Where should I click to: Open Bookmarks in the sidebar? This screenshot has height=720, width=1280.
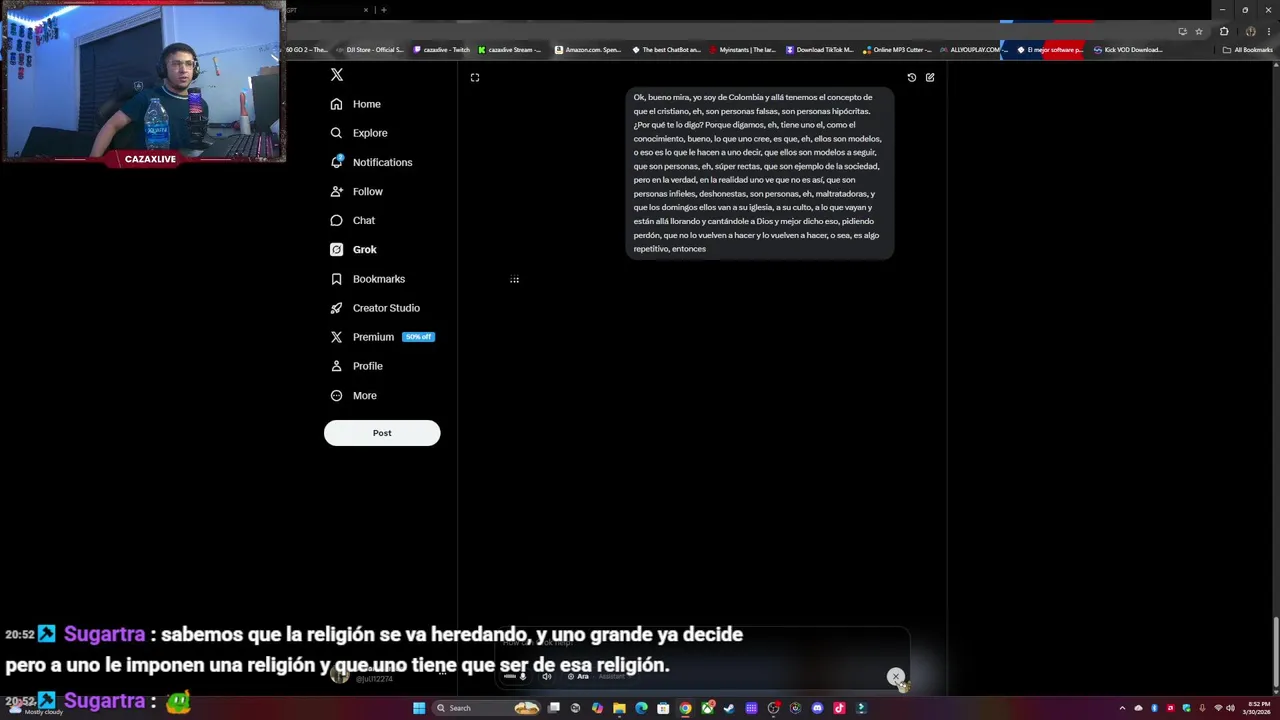click(x=368, y=279)
